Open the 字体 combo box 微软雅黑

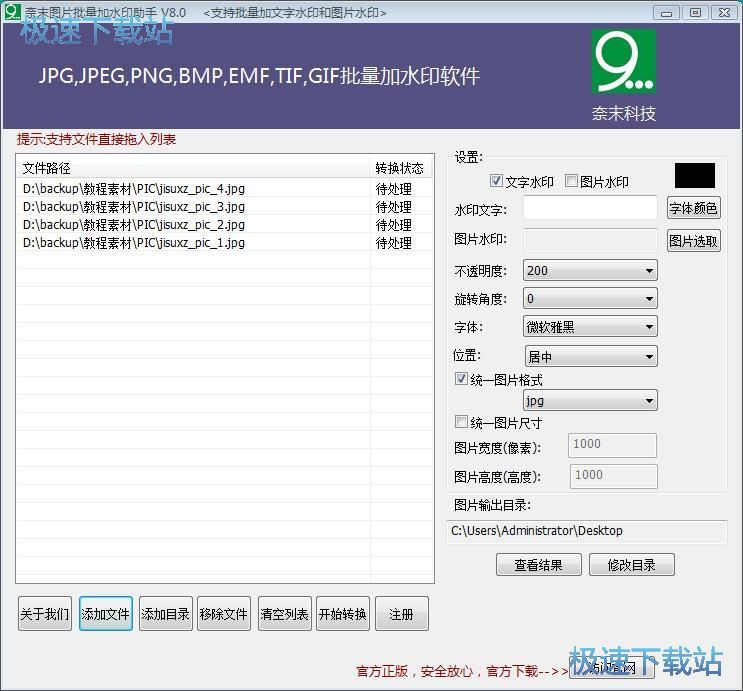click(590, 327)
